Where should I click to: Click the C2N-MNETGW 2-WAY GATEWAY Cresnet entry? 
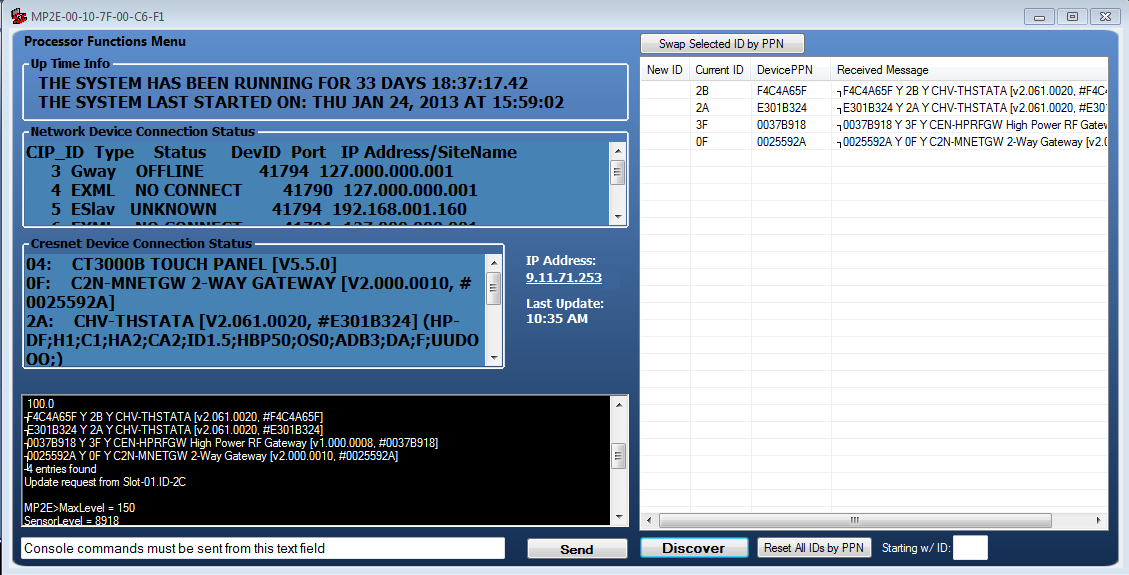pos(249,293)
